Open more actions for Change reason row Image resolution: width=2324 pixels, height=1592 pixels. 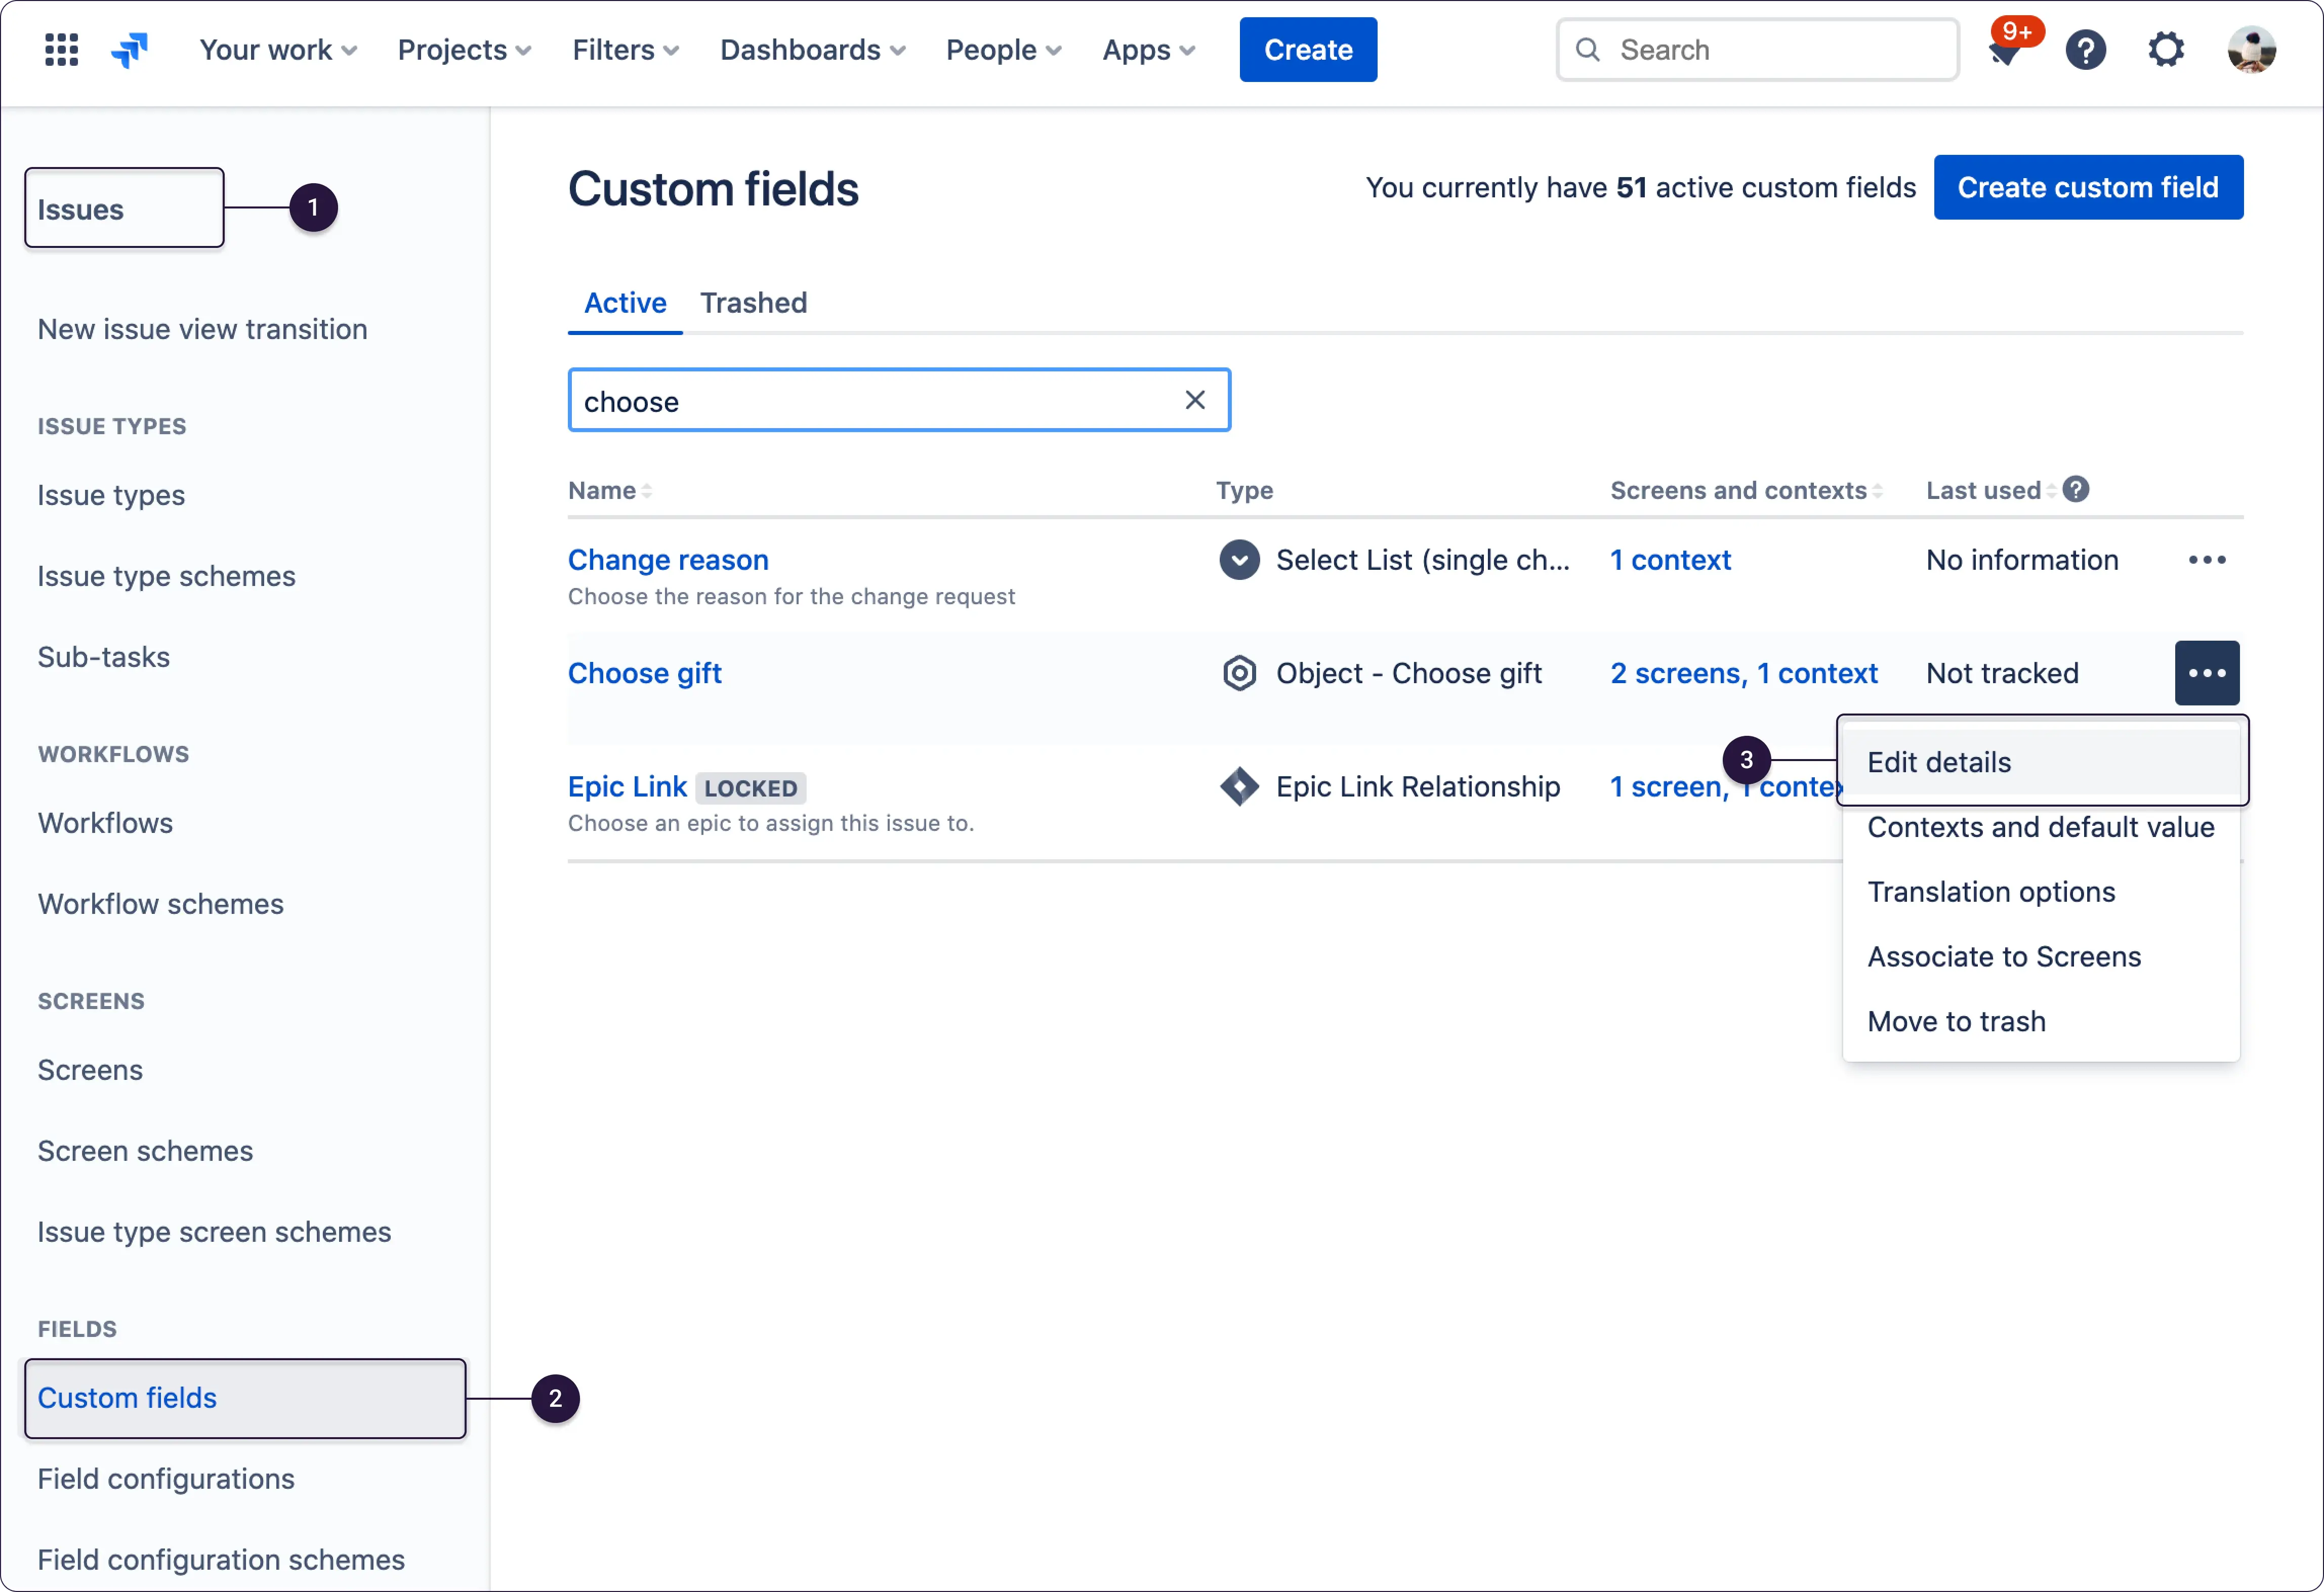coord(2206,560)
